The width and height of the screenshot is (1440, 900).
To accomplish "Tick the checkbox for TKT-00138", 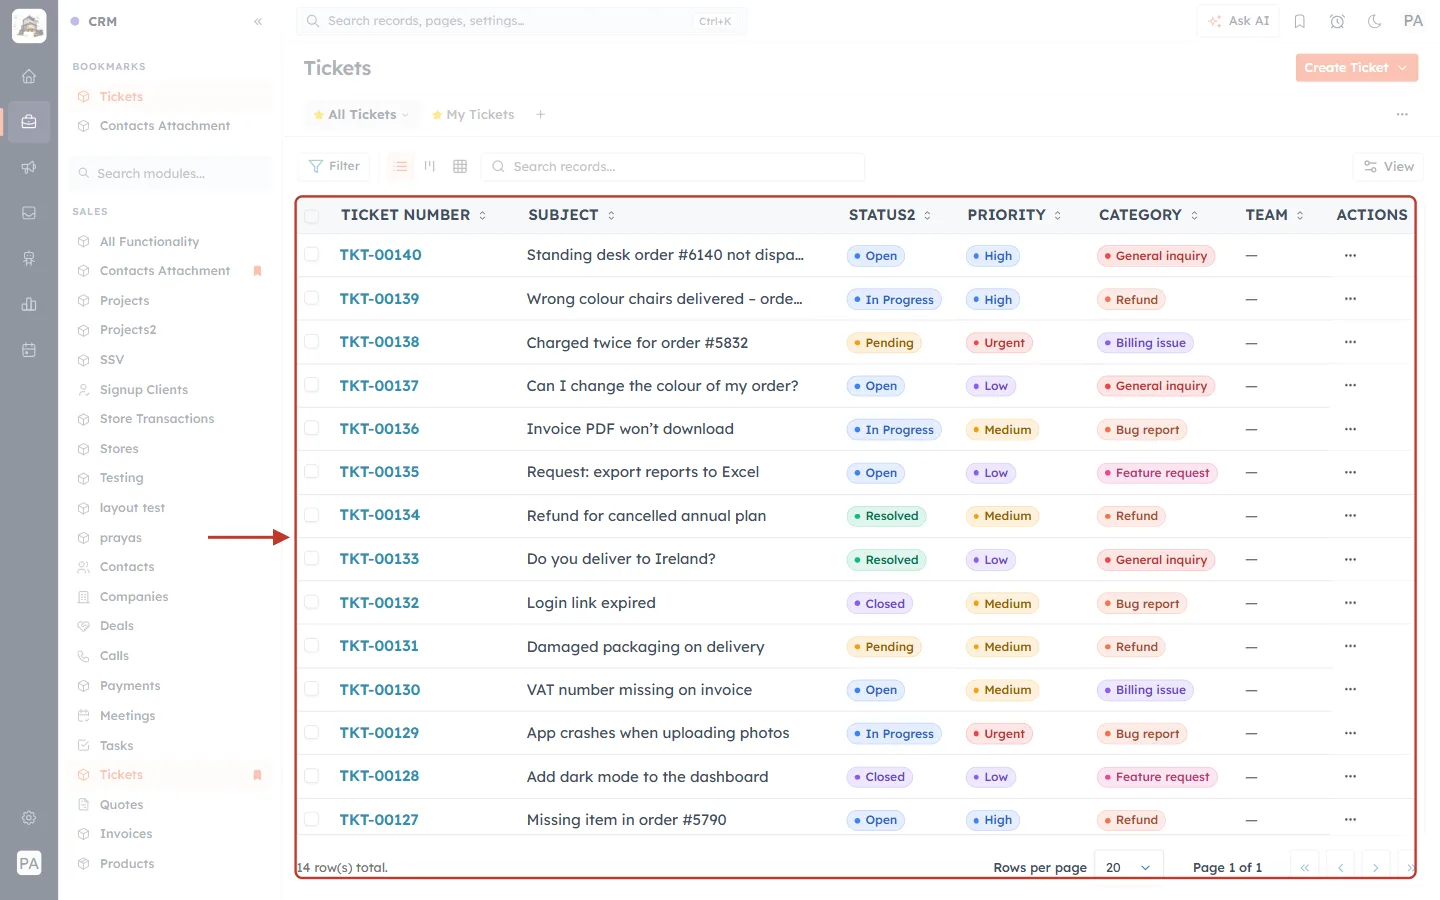I will [312, 342].
